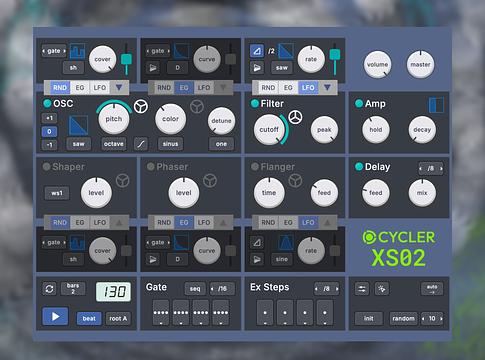This screenshot has width=485, height=360.
Task: Click the retrigger icon in top EG module
Action: 153,68
